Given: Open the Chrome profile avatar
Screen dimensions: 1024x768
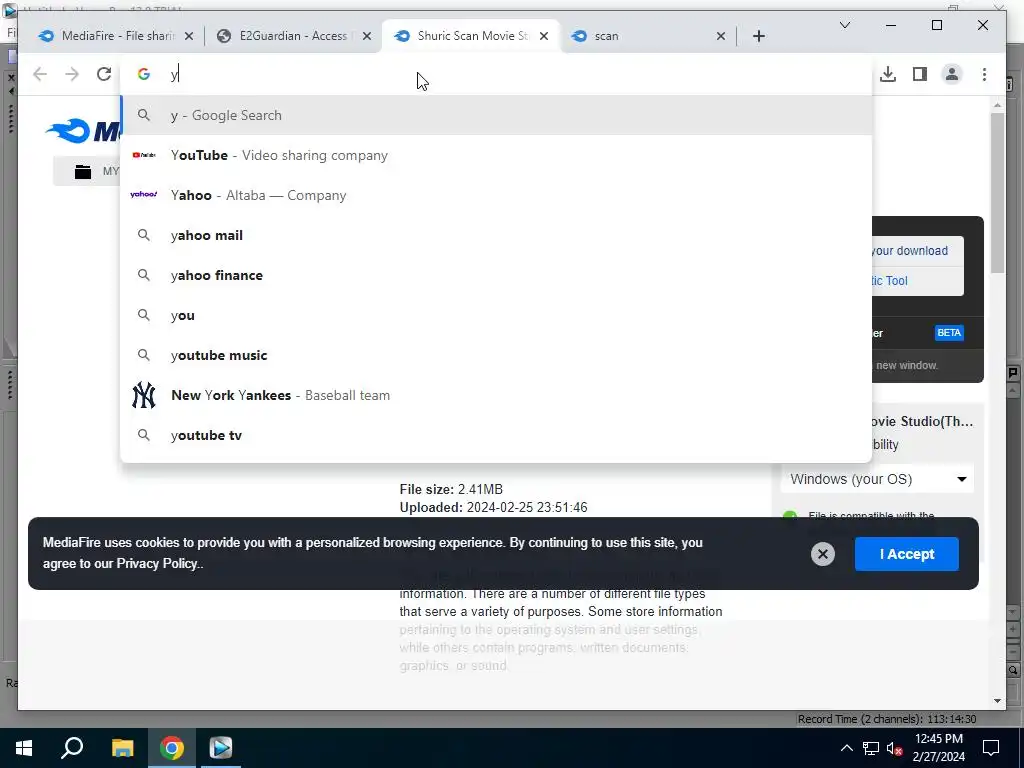Looking at the screenshot, I should point(952,74).
